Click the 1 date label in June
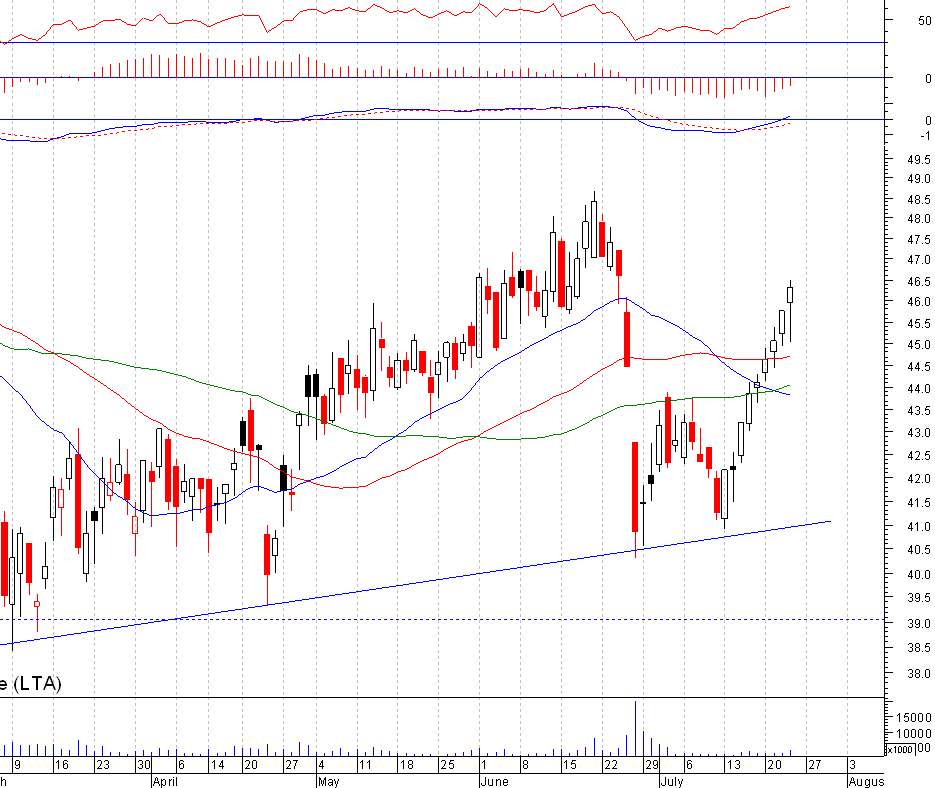The image size is (935, 788). (x=484, y=765)
